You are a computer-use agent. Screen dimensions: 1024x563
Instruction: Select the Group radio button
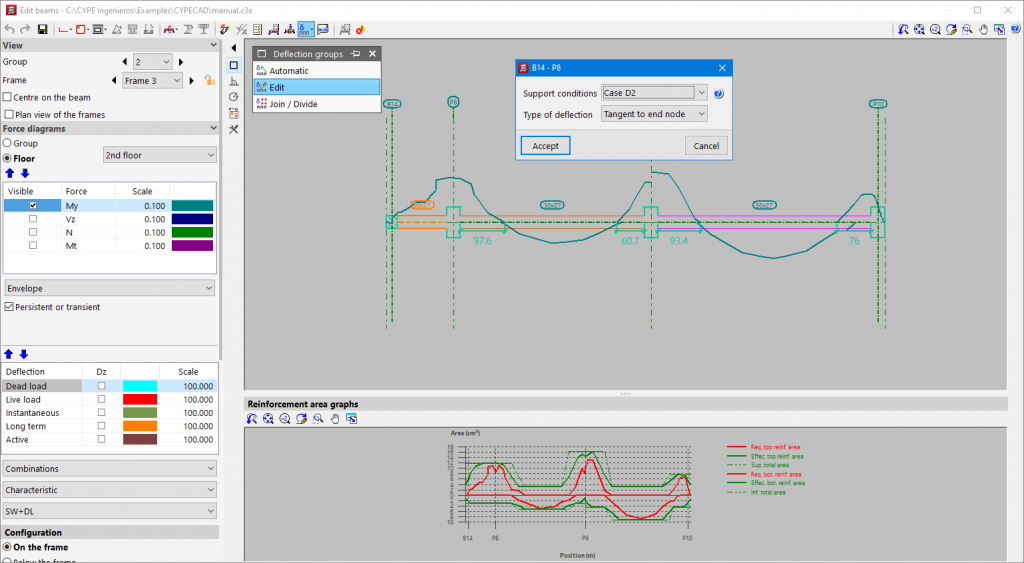point(8,143)
